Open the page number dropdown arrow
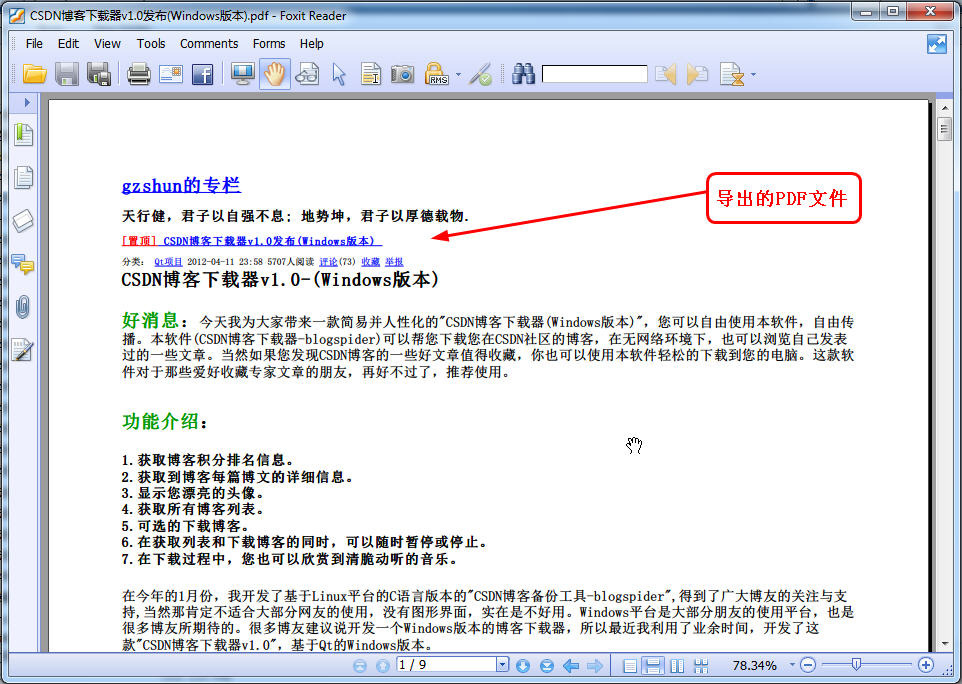 (502, 664)
